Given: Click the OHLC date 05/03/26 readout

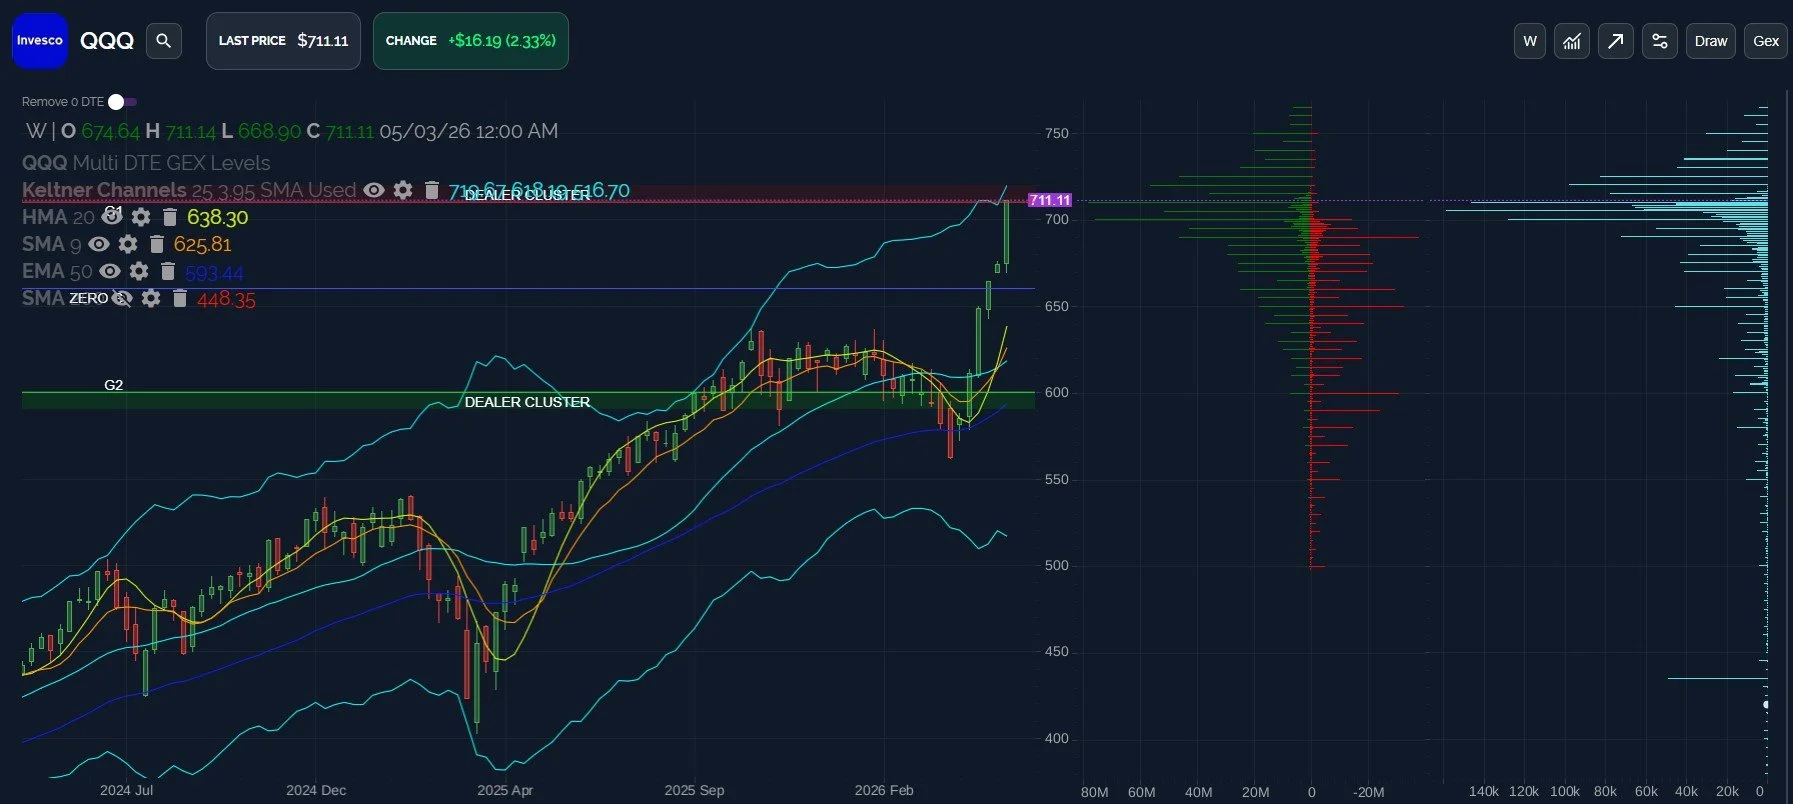Looking at the screenshot, I should (469, 131).
